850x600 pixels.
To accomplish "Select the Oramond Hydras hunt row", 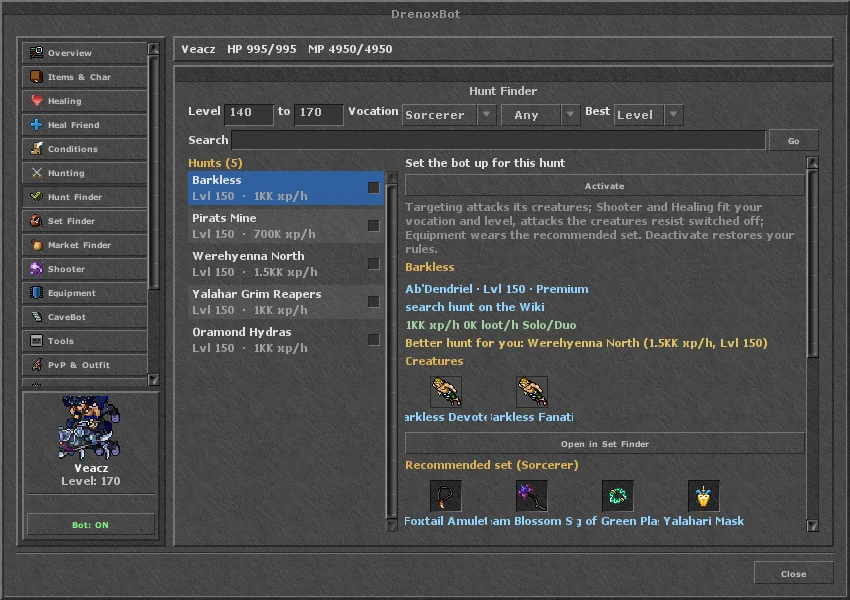I will click(286, 340).
